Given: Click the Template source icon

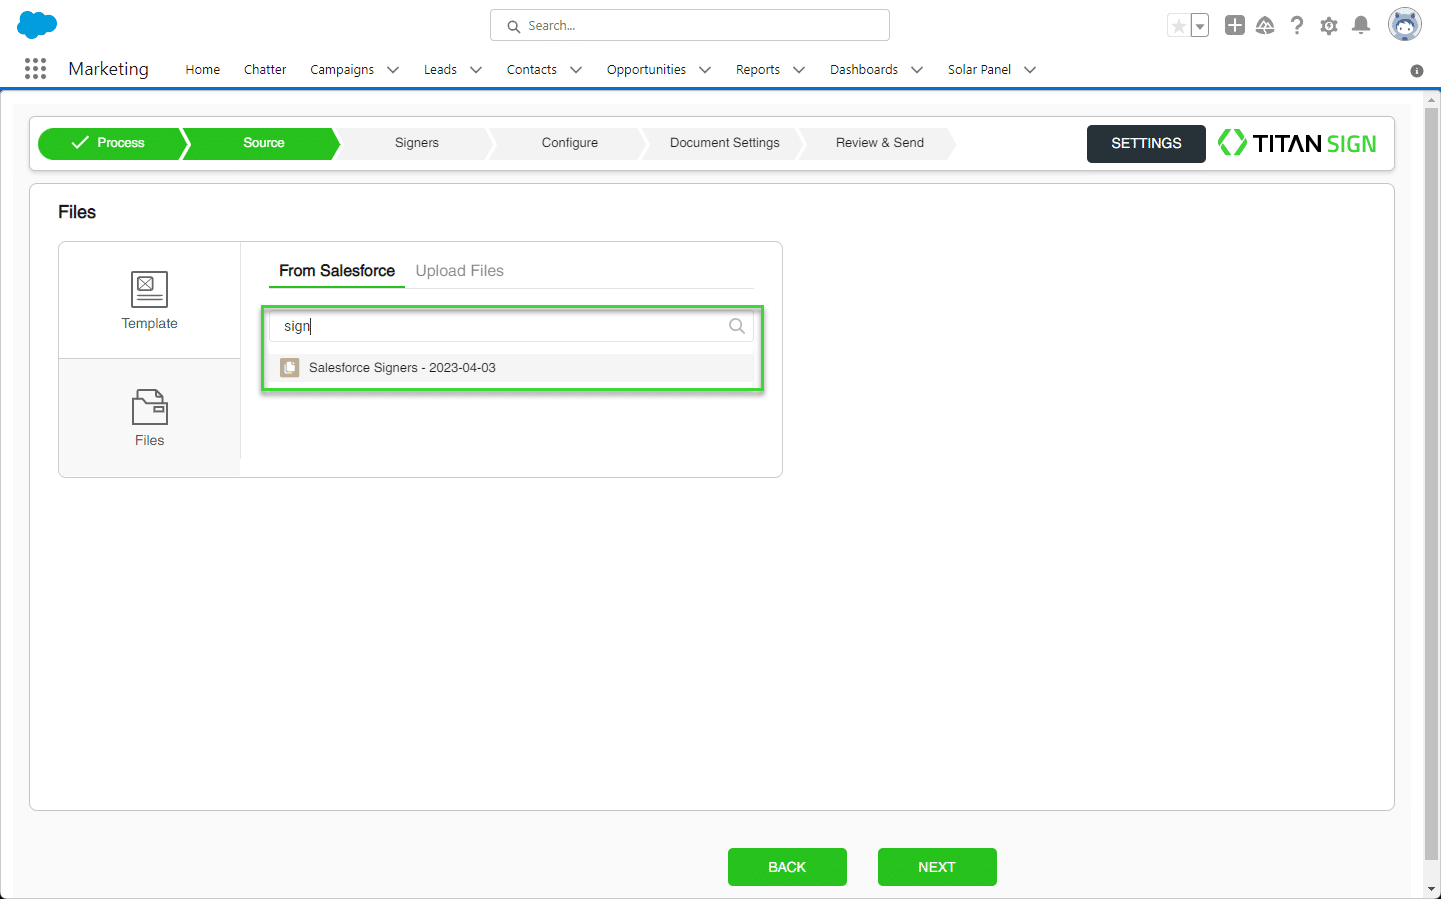Looking at the screenshot, I should tap(149, 289).
